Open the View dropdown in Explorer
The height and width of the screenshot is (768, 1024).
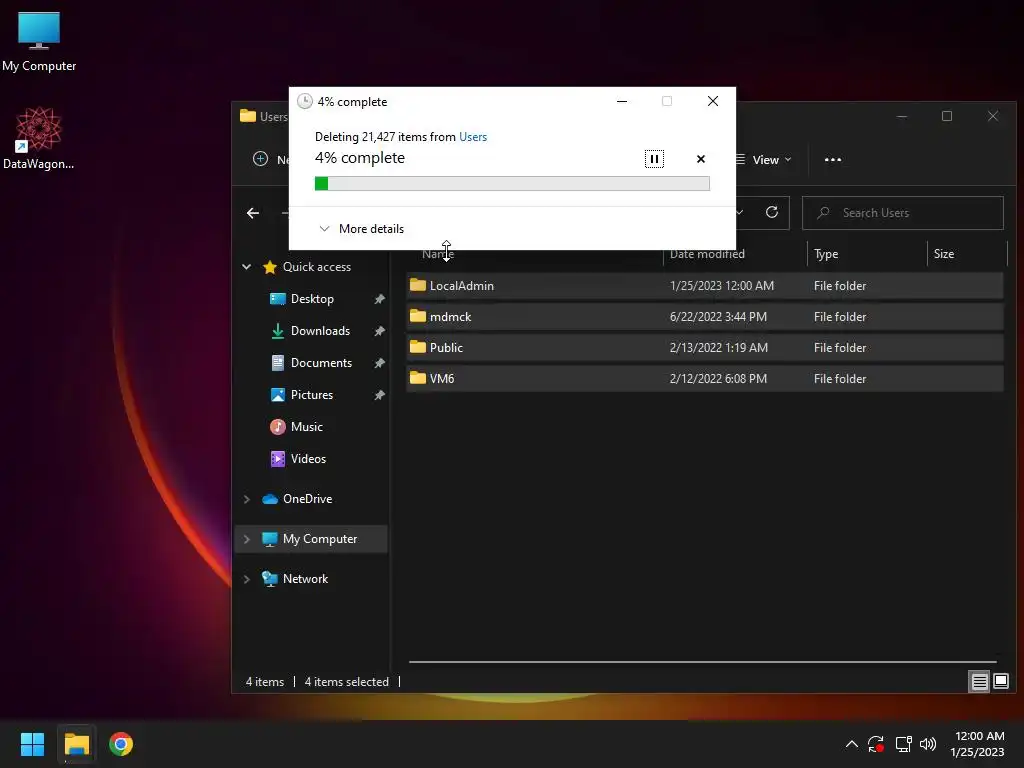[765, 159]
